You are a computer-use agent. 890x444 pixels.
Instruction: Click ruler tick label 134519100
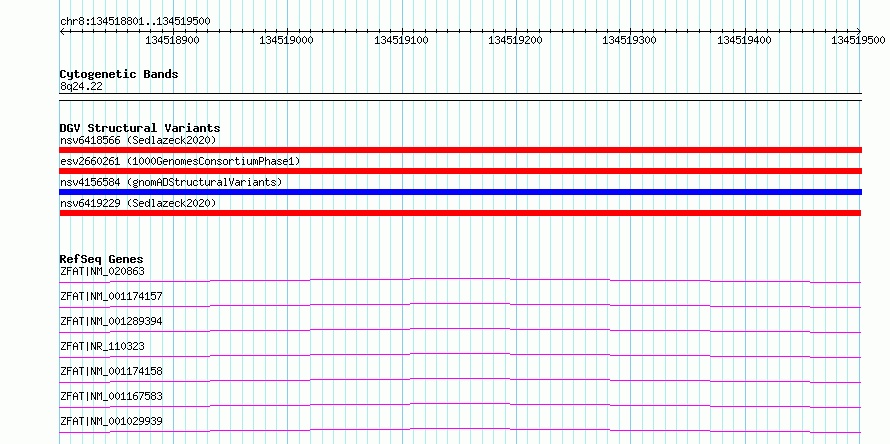401,40
